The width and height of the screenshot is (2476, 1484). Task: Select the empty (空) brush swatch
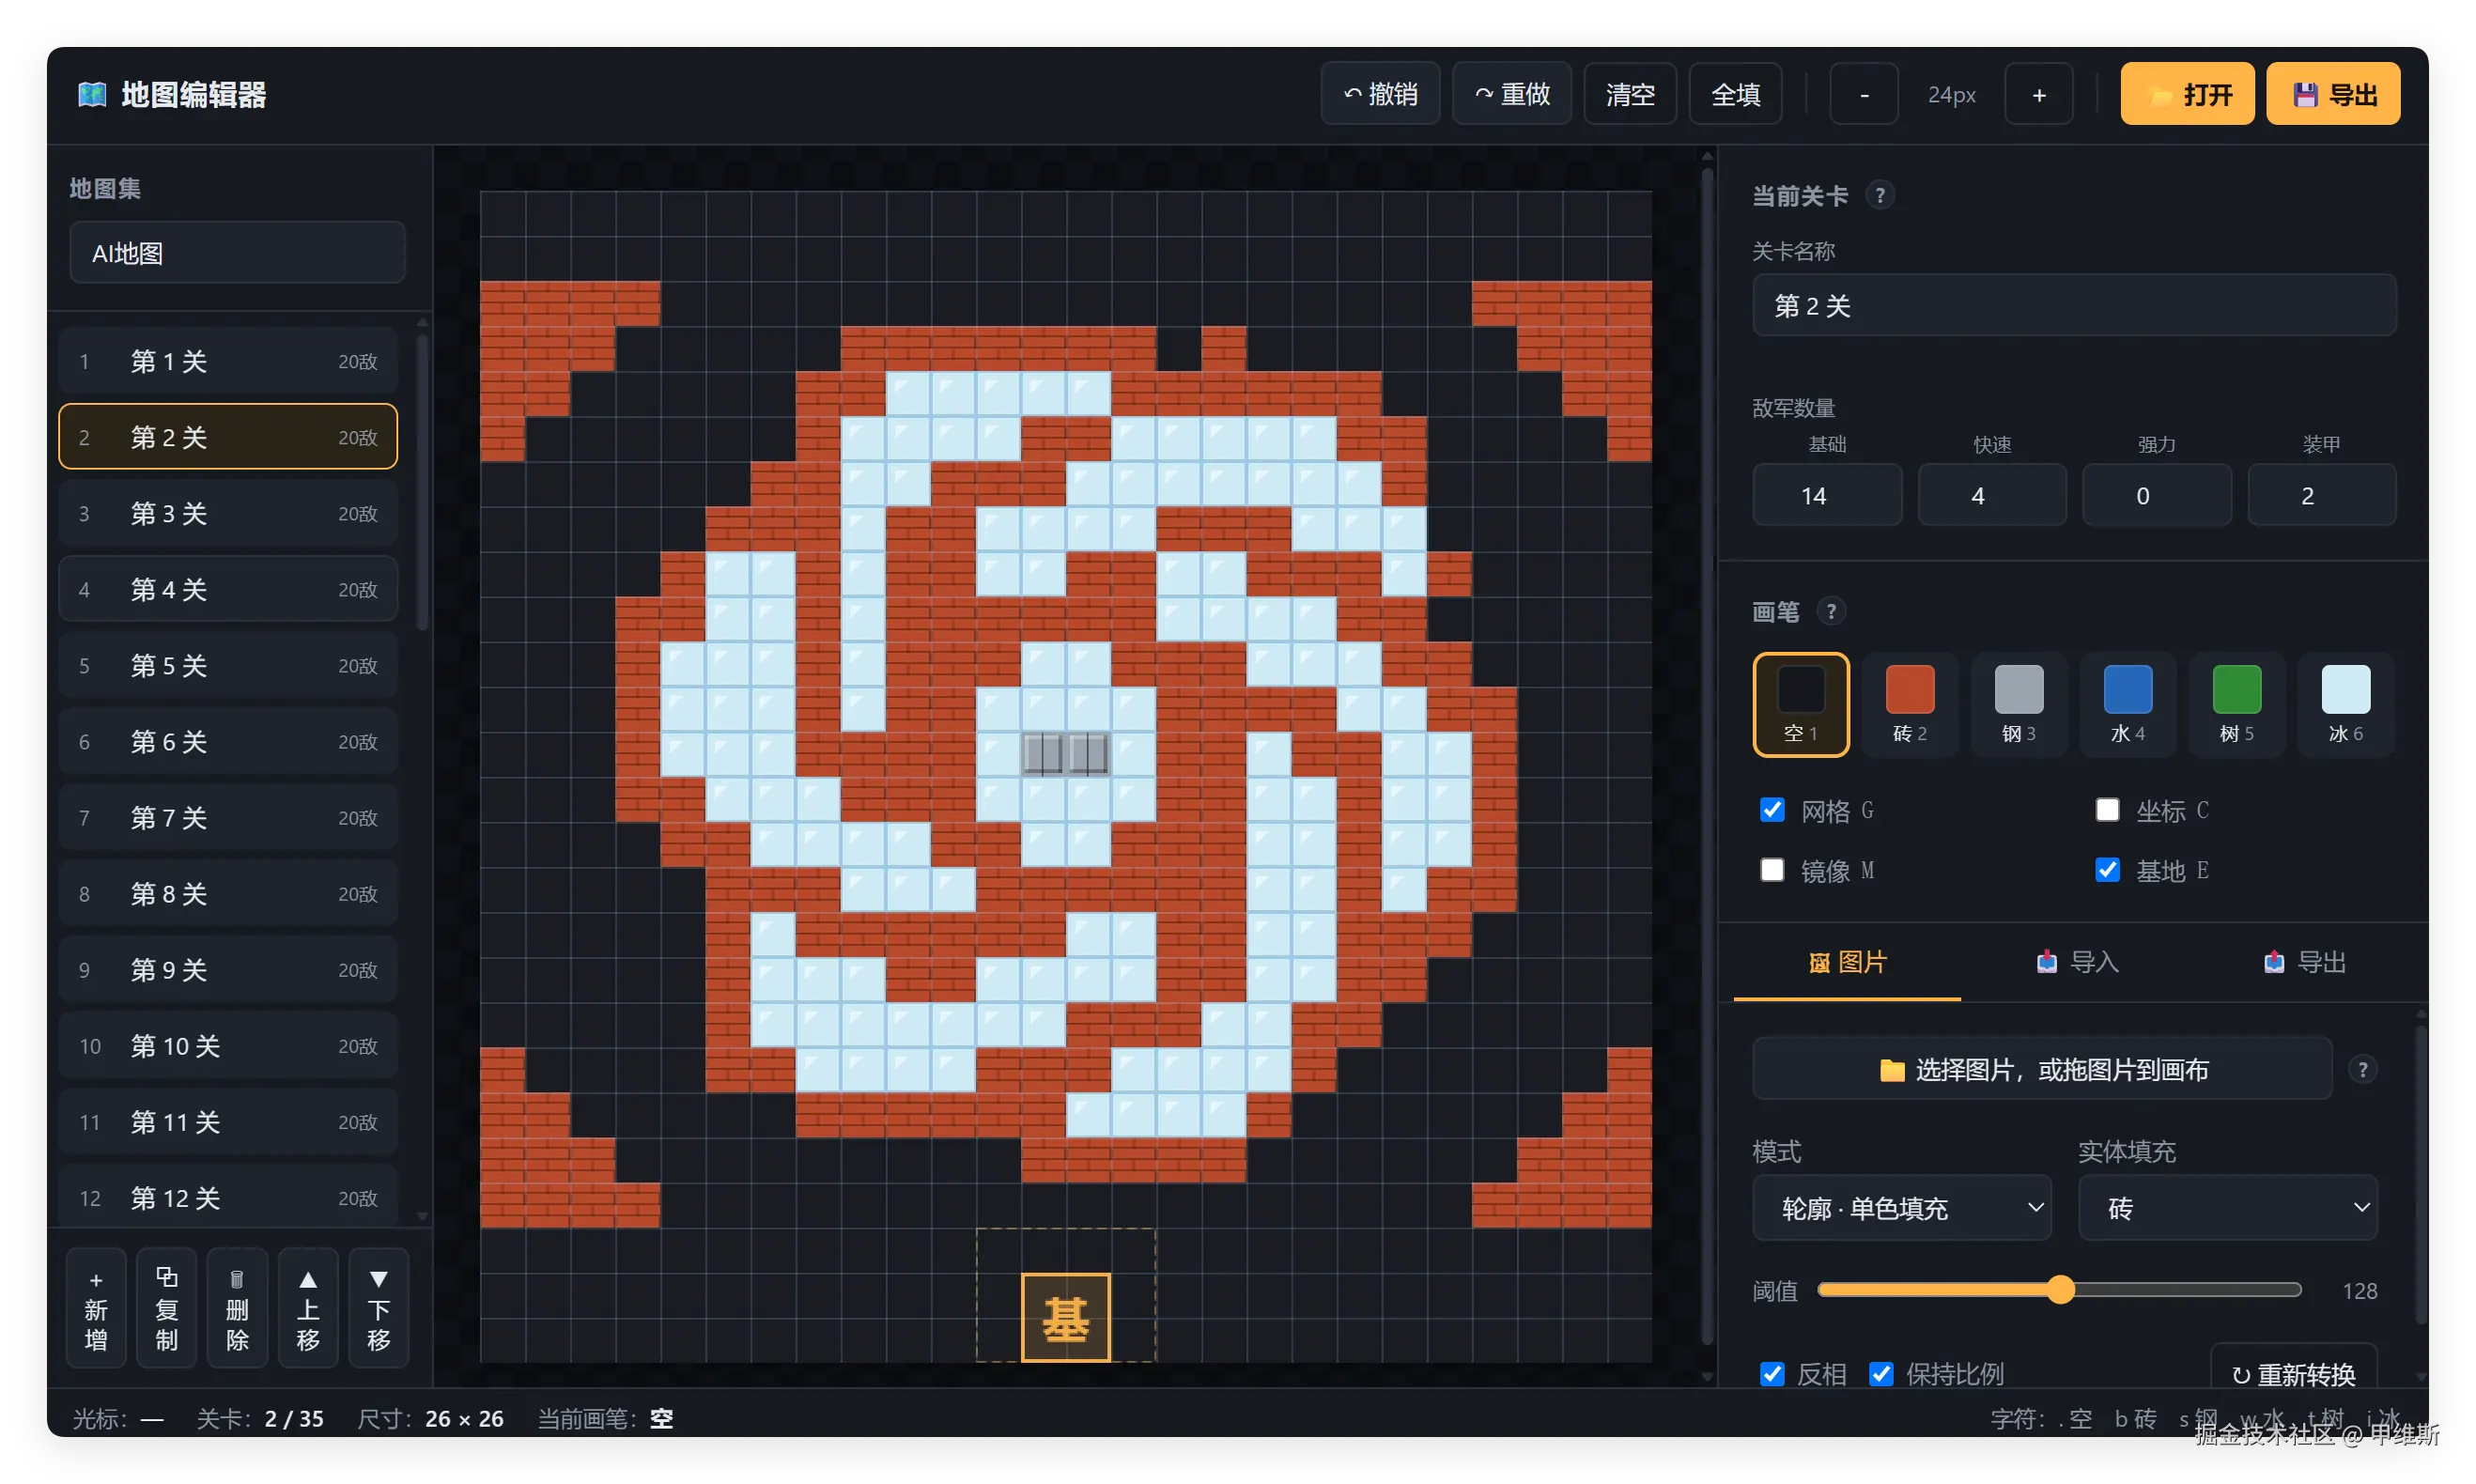pyautogui.click(x=1801, y=704)
